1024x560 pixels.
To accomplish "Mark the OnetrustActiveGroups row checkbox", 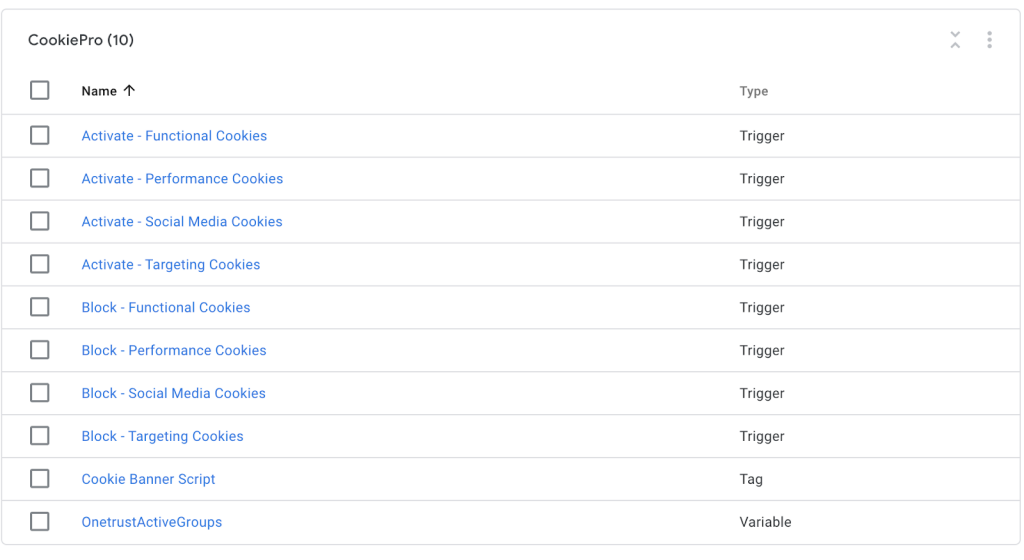I will tap(40, 521).
